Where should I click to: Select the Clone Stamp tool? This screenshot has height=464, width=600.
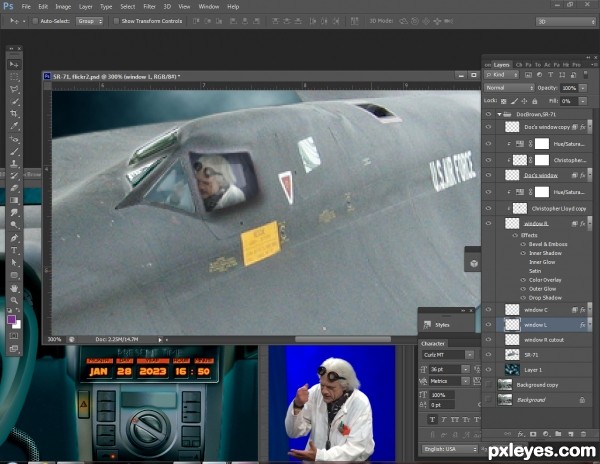point(14,163)
